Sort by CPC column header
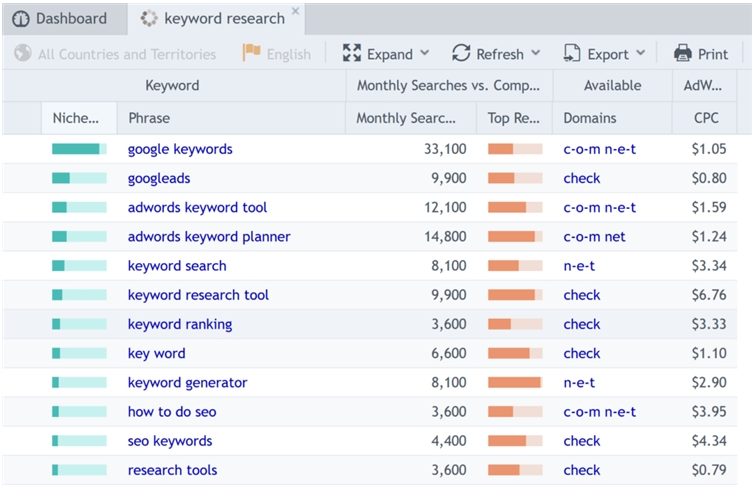This screenshot has width=755, height=490. [706, 118]
